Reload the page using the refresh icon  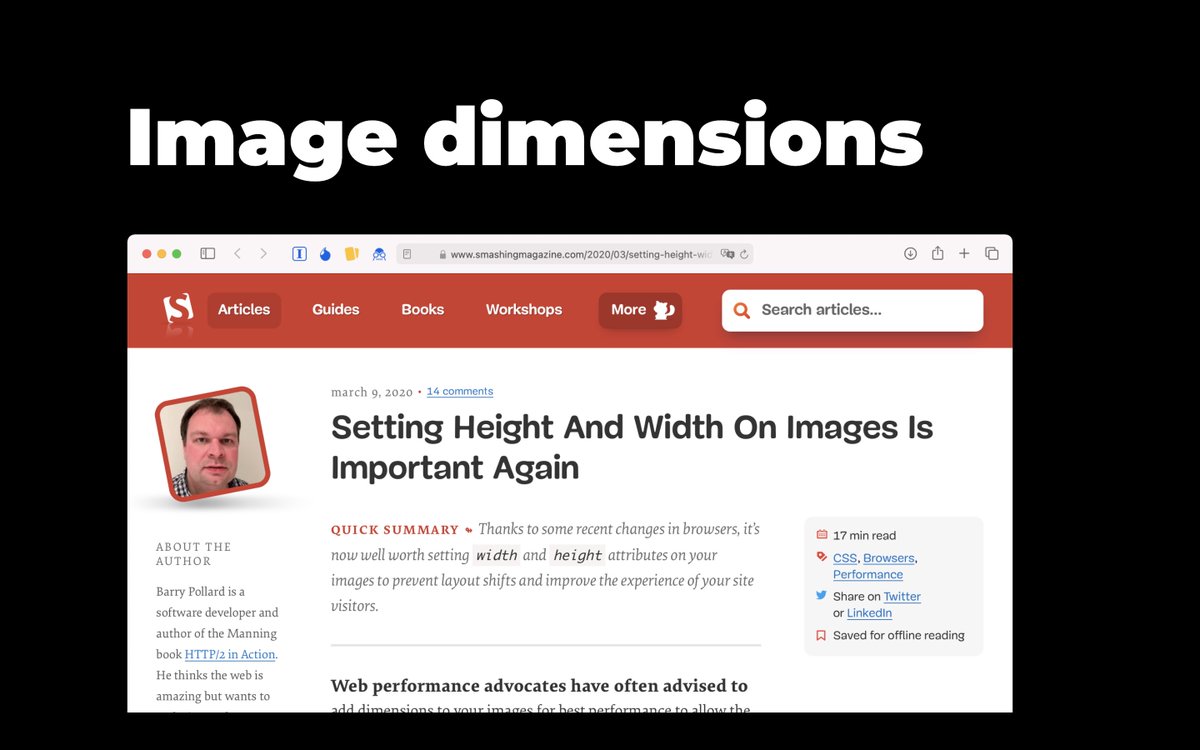click(x=744, y=253)
